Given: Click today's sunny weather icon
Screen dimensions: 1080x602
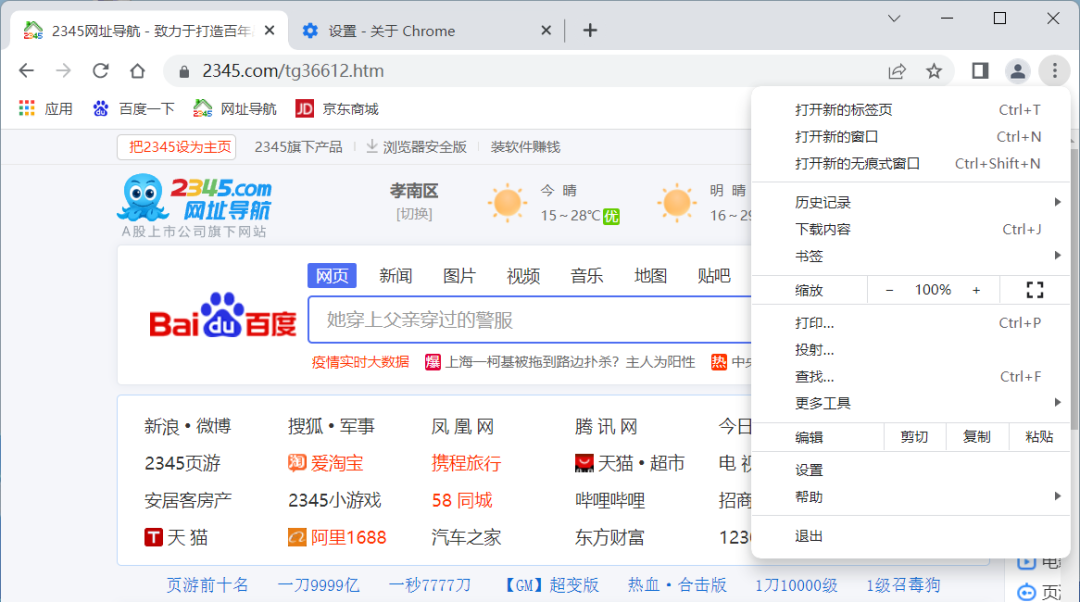Looking at the screenshot, I should (508, 203).
